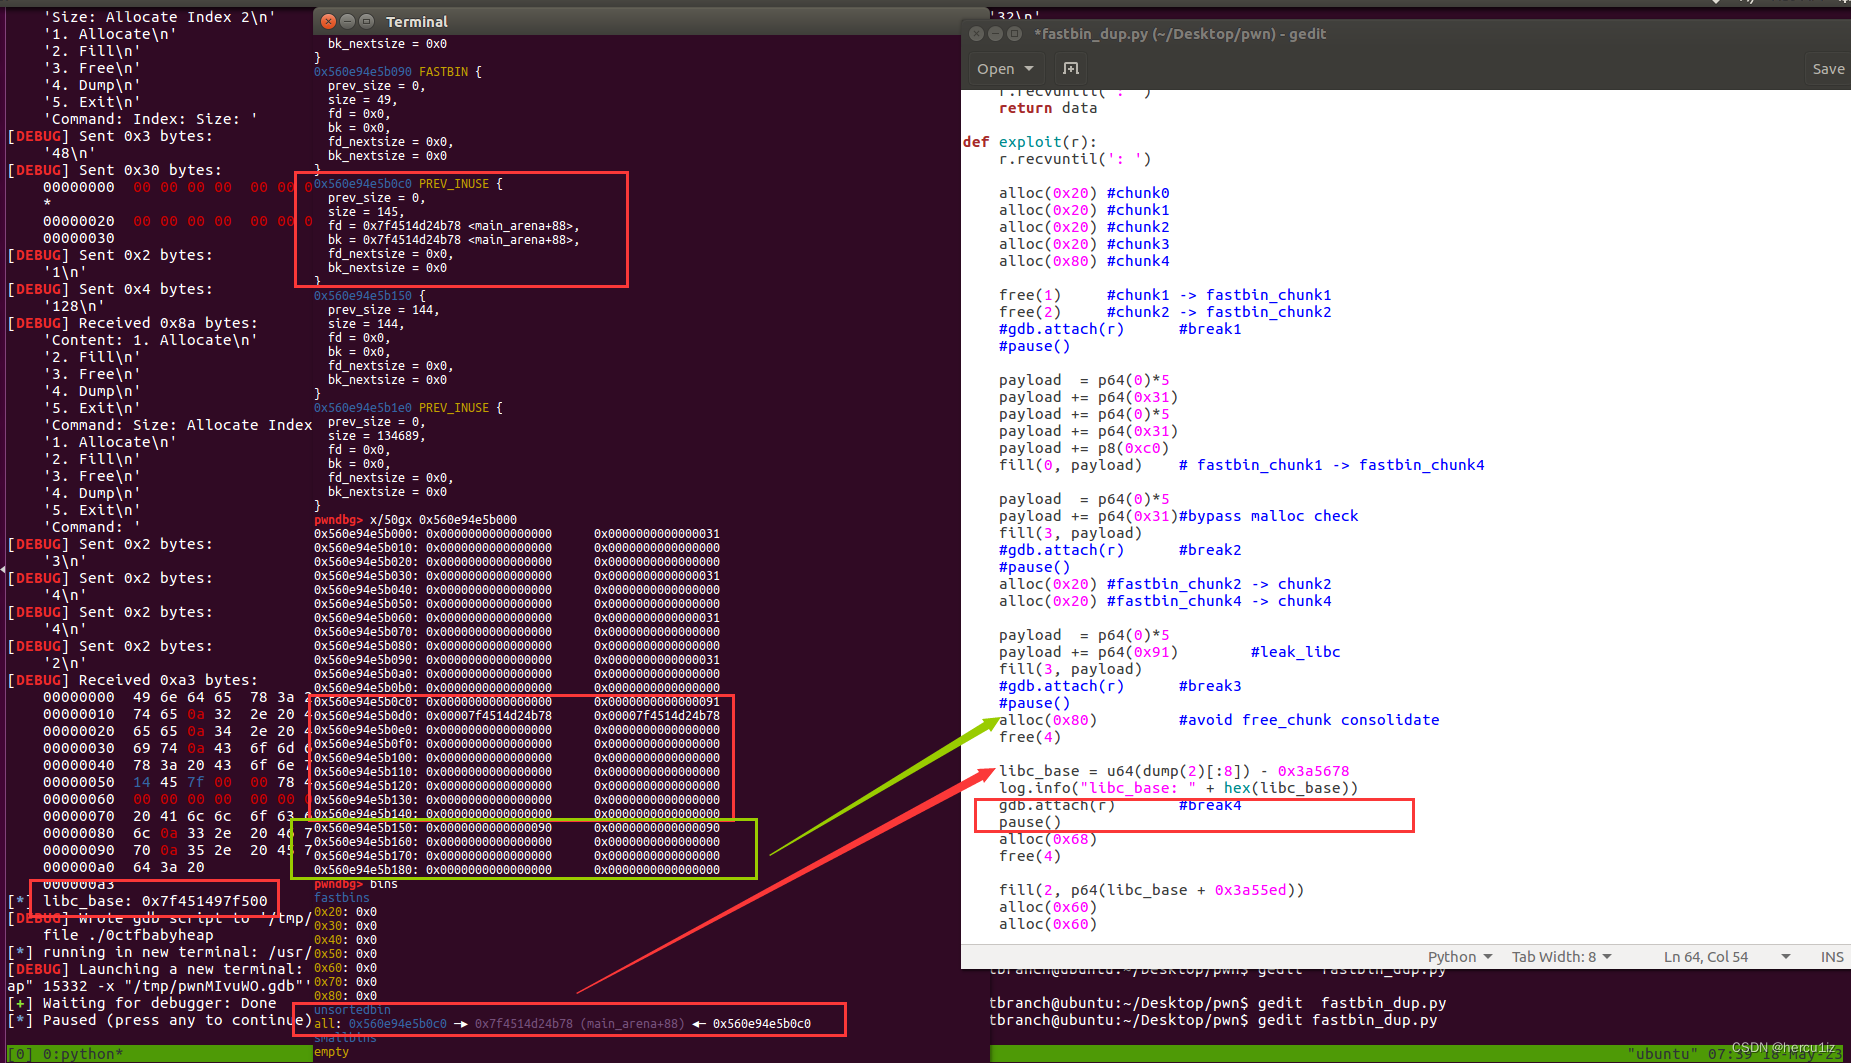Viewport: 1851px width, 1063px height.
Task: Click the payload += p8(0xc0) line
Action: (x=1083, y=448)
